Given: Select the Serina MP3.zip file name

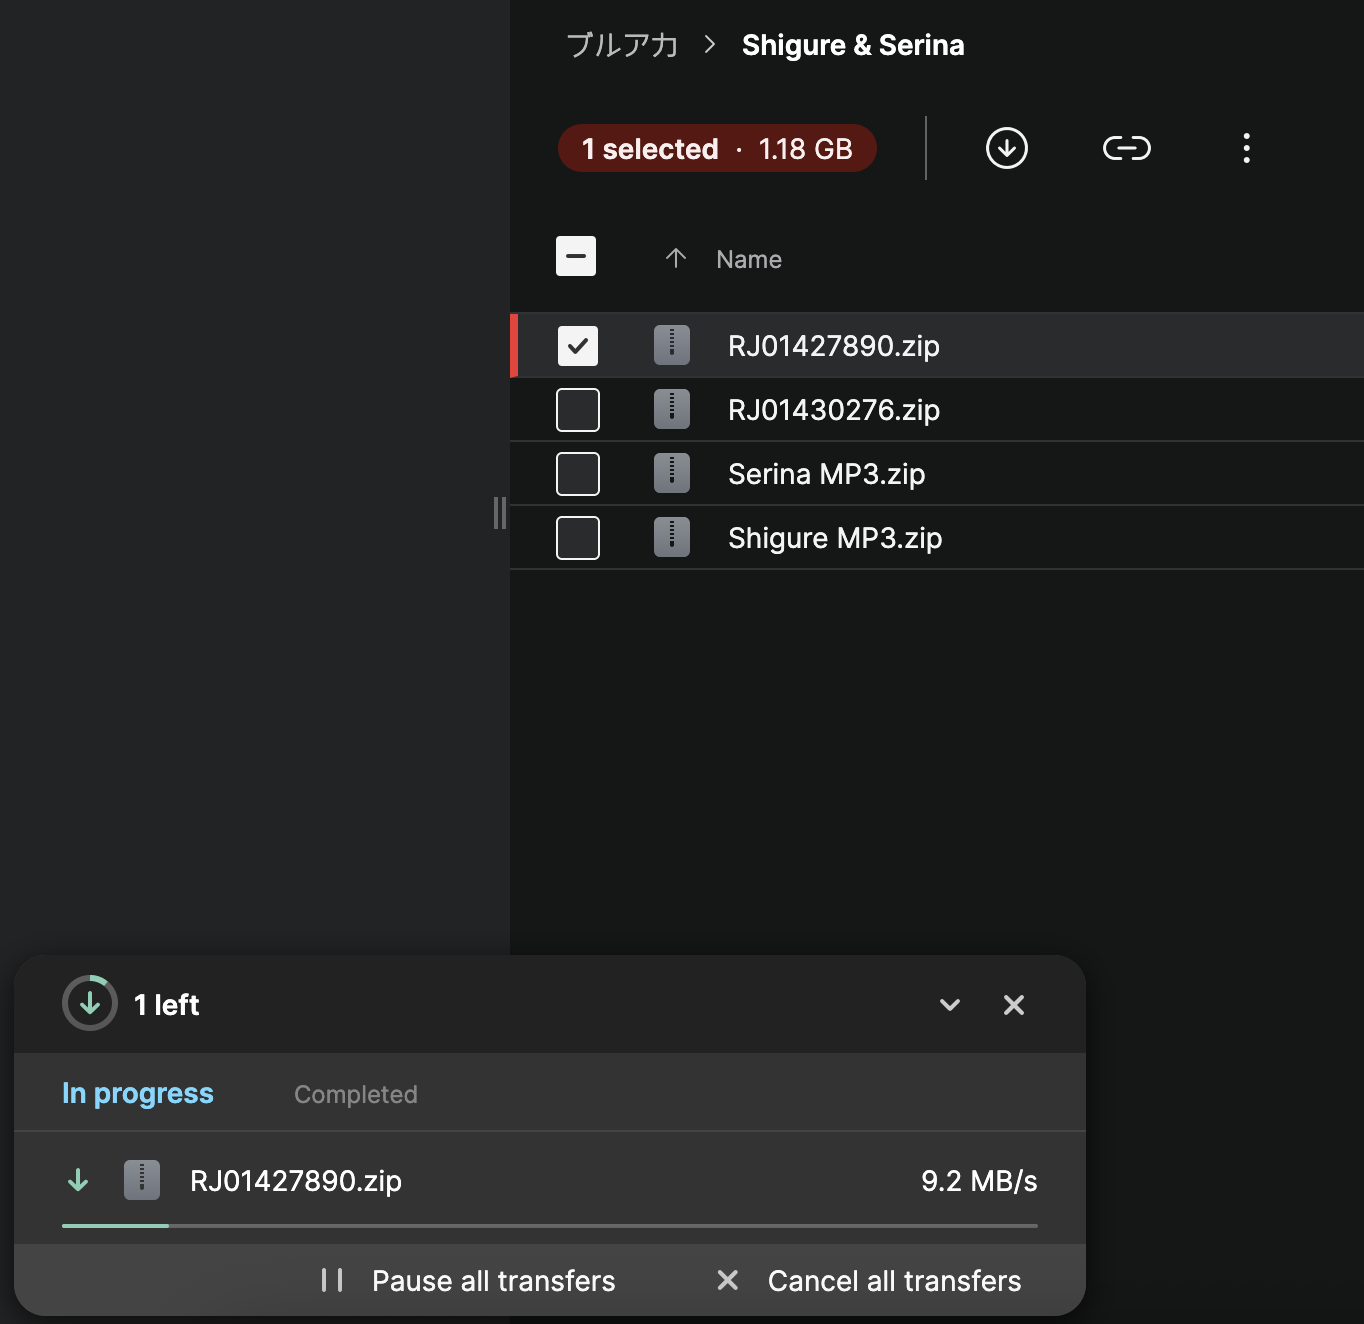Looking at the screenshot, I should [x=827, y=474].
